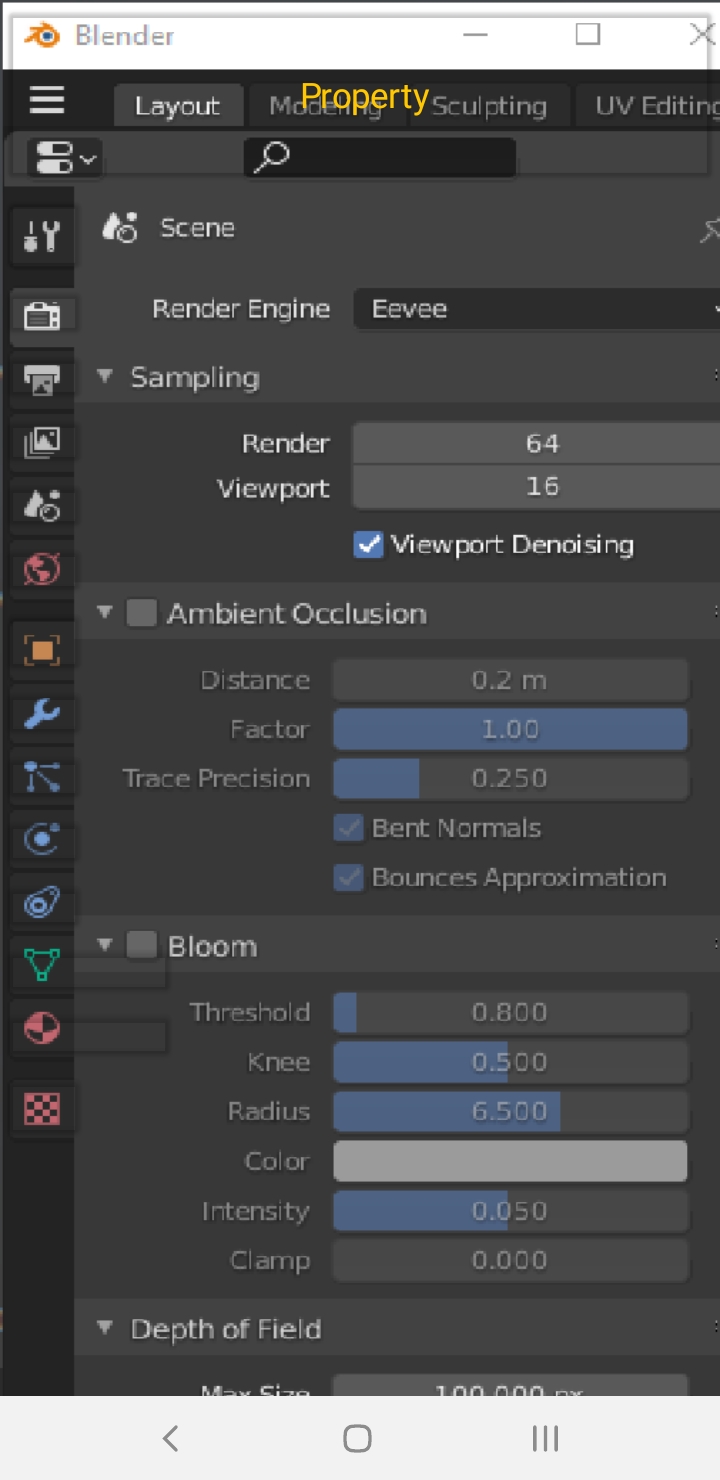Open the hamburger main menu button
The height and width of the screenshot is (1480, 720).
click(x=47, y=99)
